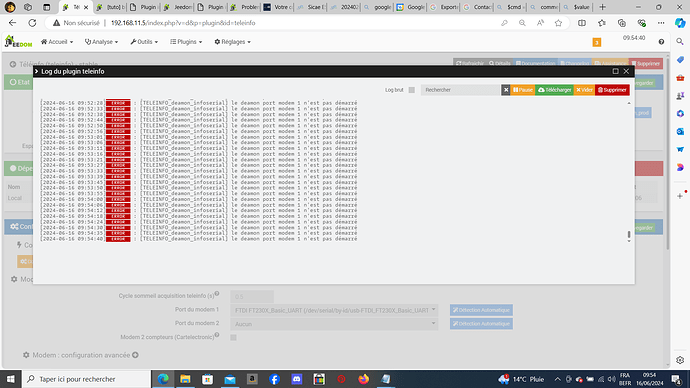Add page to favorites star icon
The height and width of the screenshot is (388, 690).
click(558, 23)
